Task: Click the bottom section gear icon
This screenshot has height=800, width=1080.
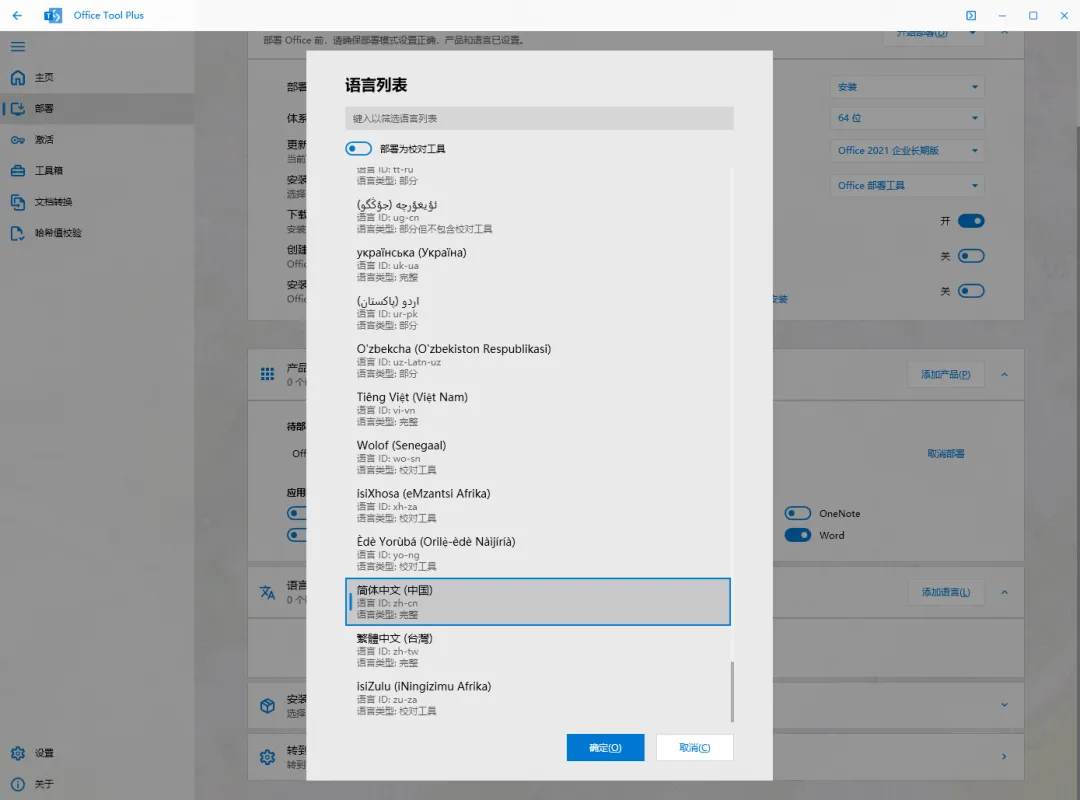Action: pyautogui.click(x=267, y=757)
